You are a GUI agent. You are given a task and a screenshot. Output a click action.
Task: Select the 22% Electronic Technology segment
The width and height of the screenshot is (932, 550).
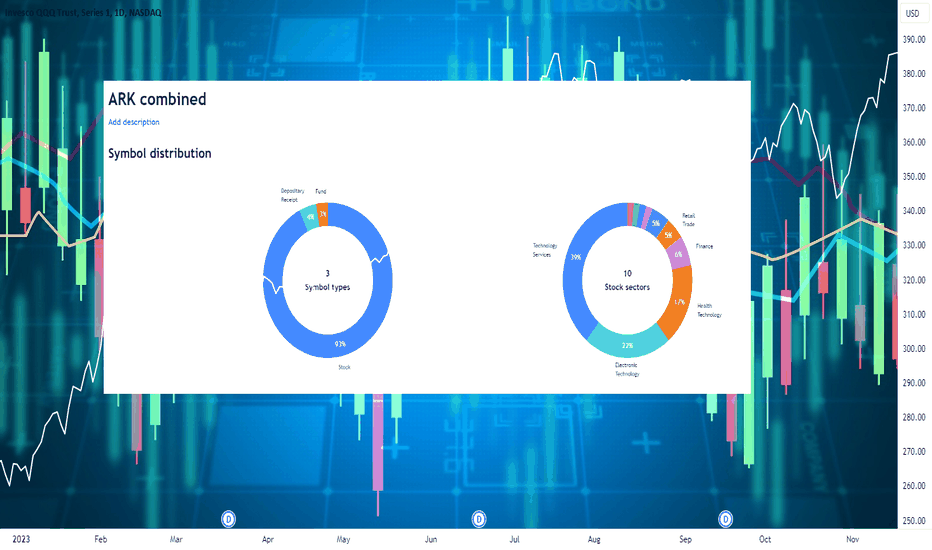(627, 345)
